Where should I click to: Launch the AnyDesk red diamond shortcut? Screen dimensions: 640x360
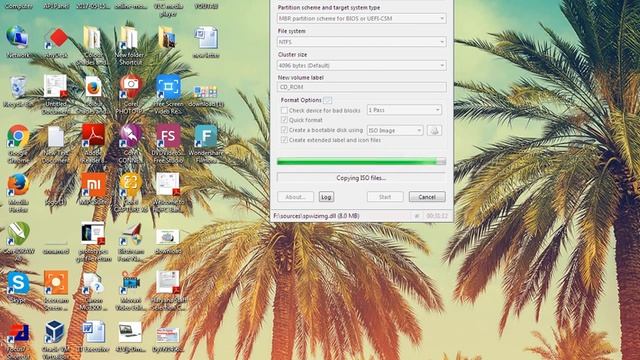(x=56, y=39)
